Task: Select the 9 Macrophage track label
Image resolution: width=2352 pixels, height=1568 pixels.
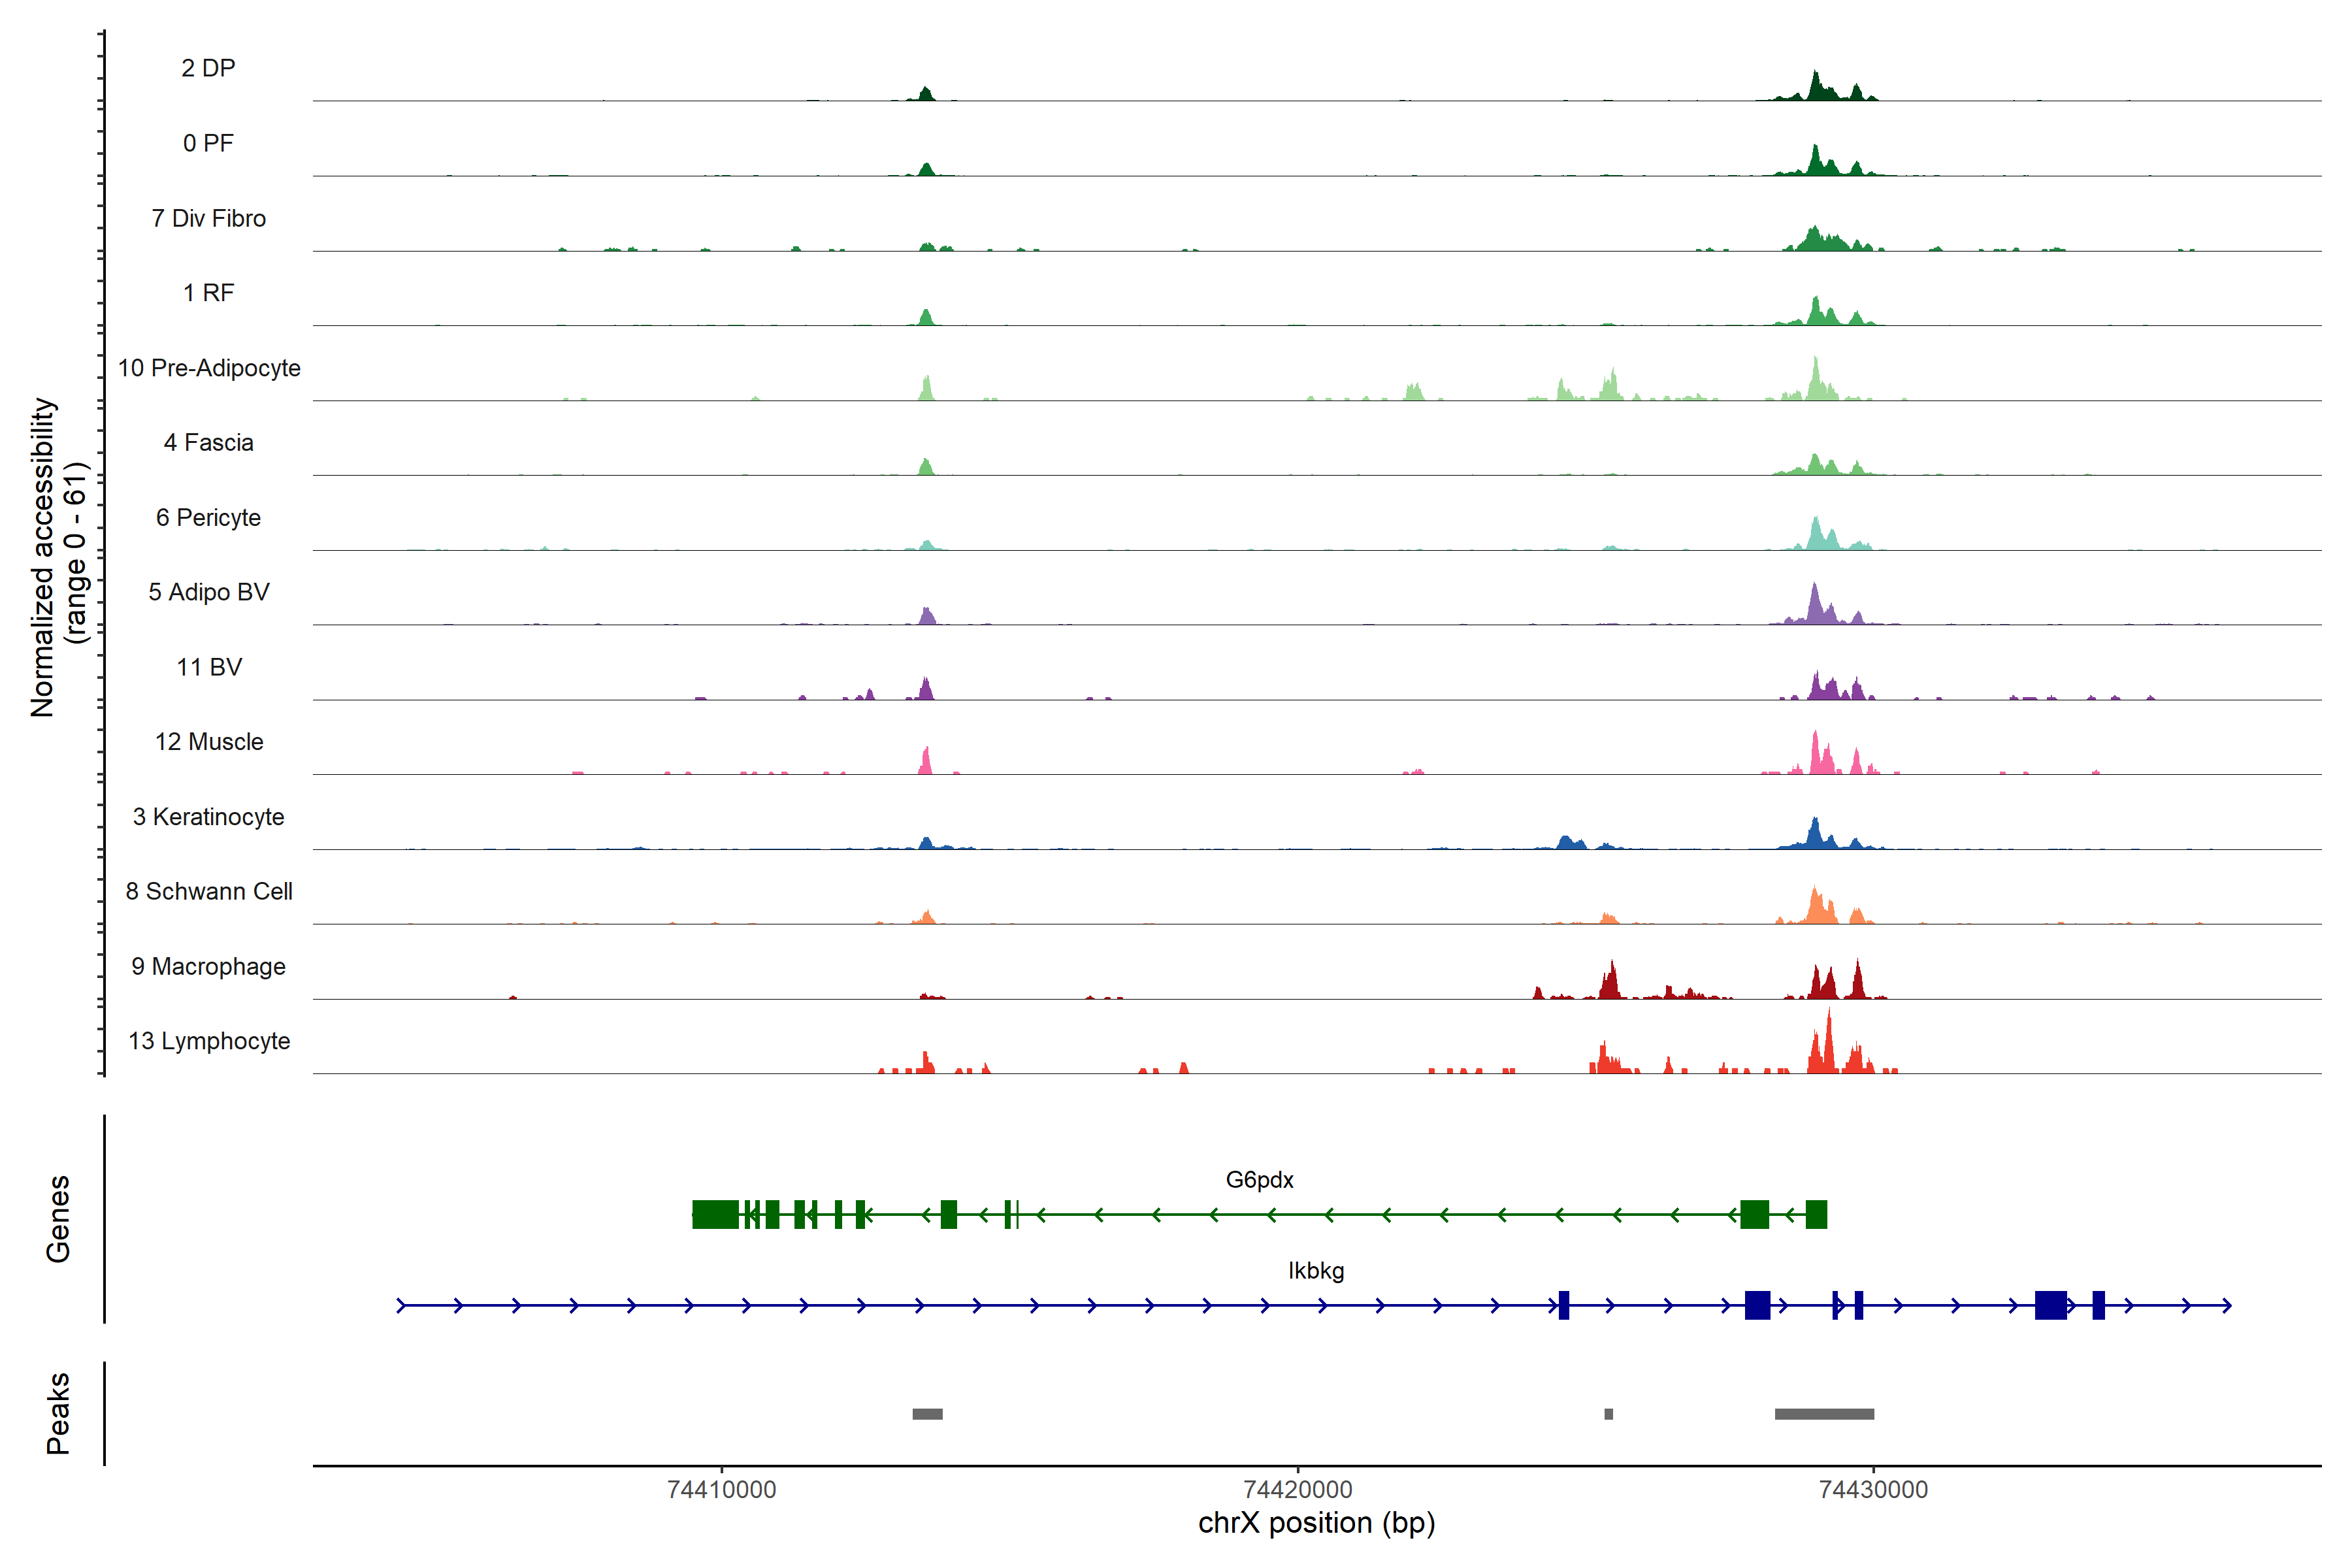Action: pyautogui.click(x=208, y=966)
